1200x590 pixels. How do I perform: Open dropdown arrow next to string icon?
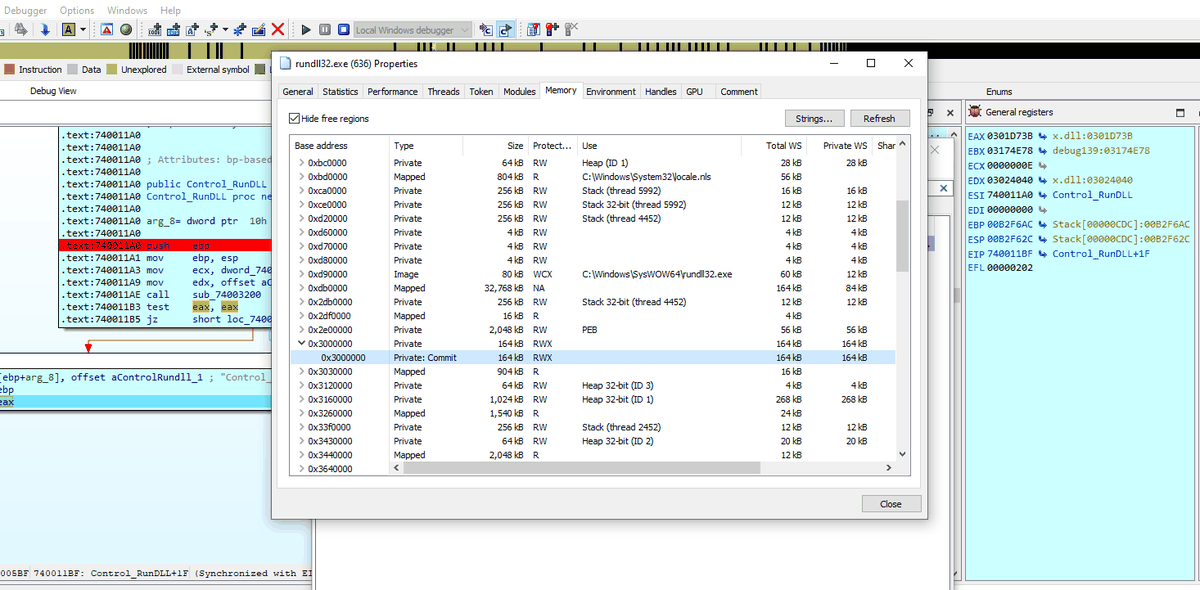[225, 30]
